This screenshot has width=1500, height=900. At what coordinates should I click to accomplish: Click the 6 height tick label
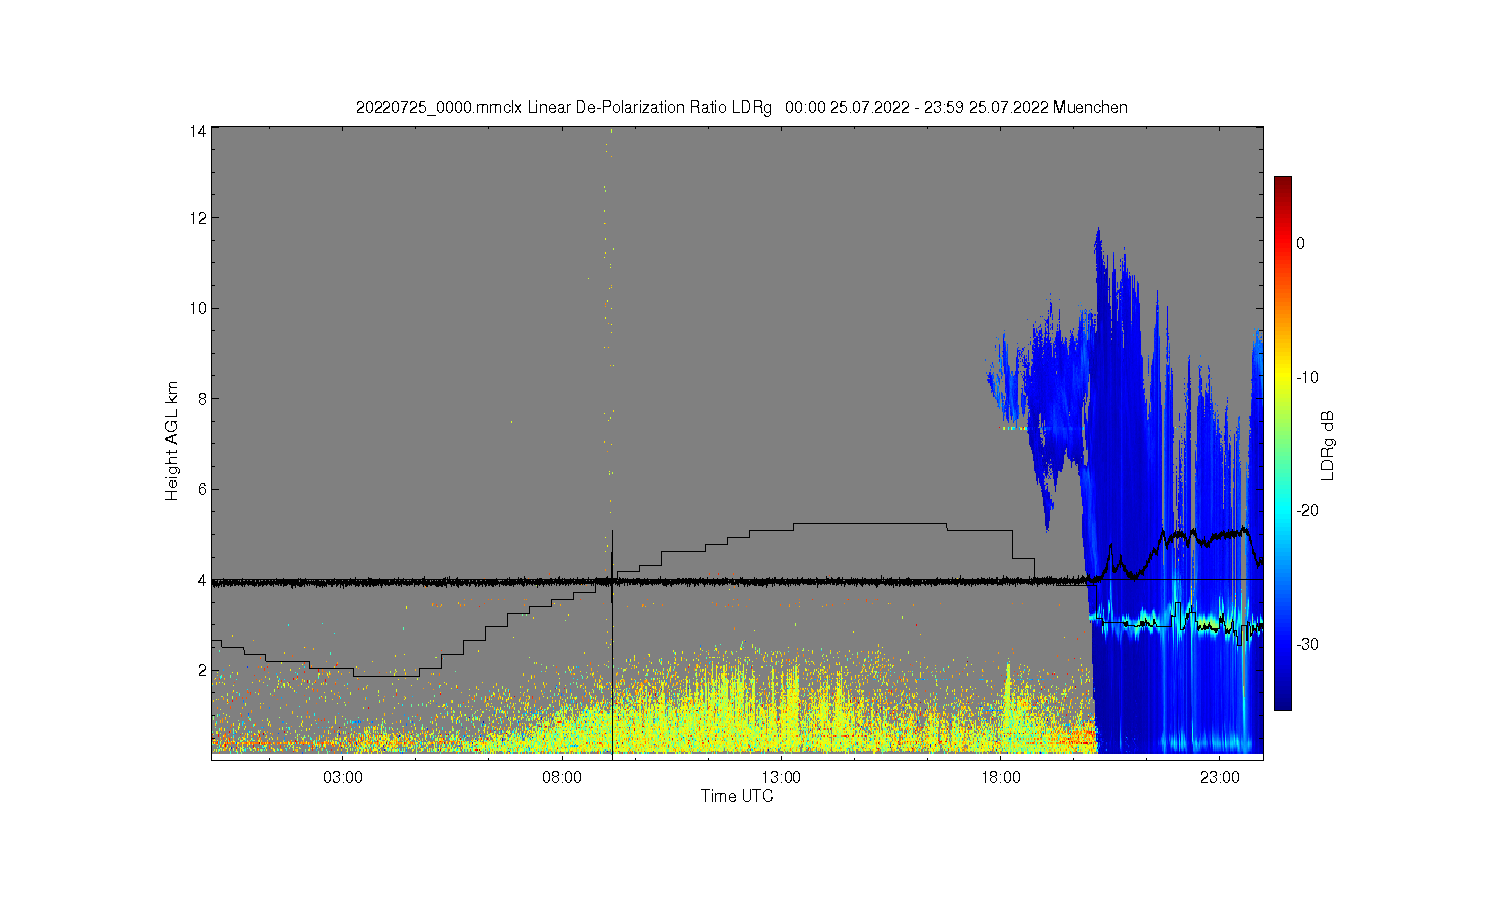click(202, 489)
